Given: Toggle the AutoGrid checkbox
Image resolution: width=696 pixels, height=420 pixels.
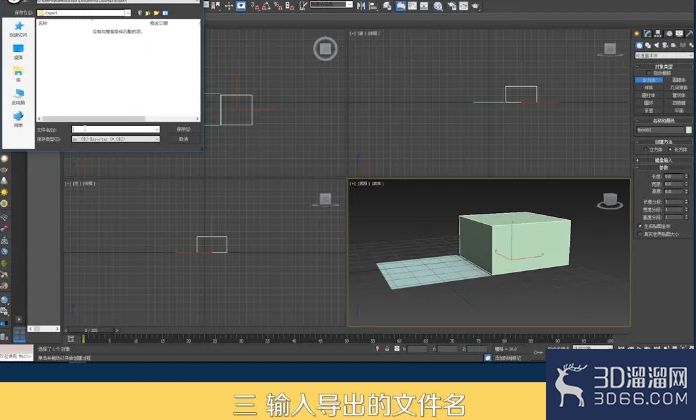Looking at the screenshot, I should pyautogui.click(x=649, y=73).
